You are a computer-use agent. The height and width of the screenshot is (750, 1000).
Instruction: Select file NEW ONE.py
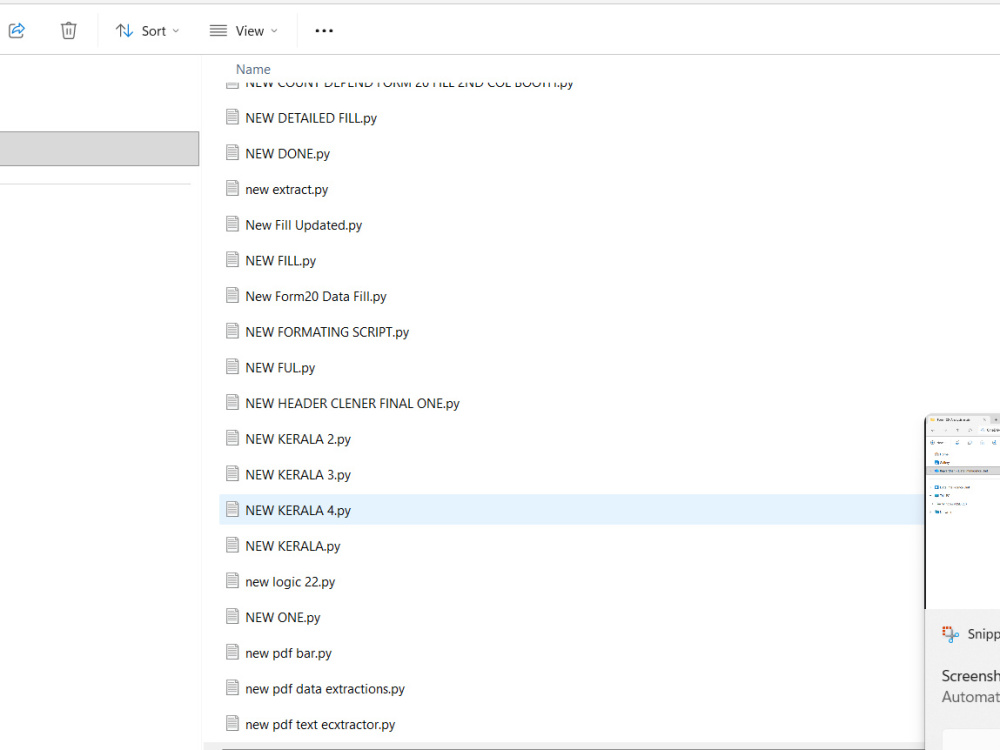tap(283, 617)
